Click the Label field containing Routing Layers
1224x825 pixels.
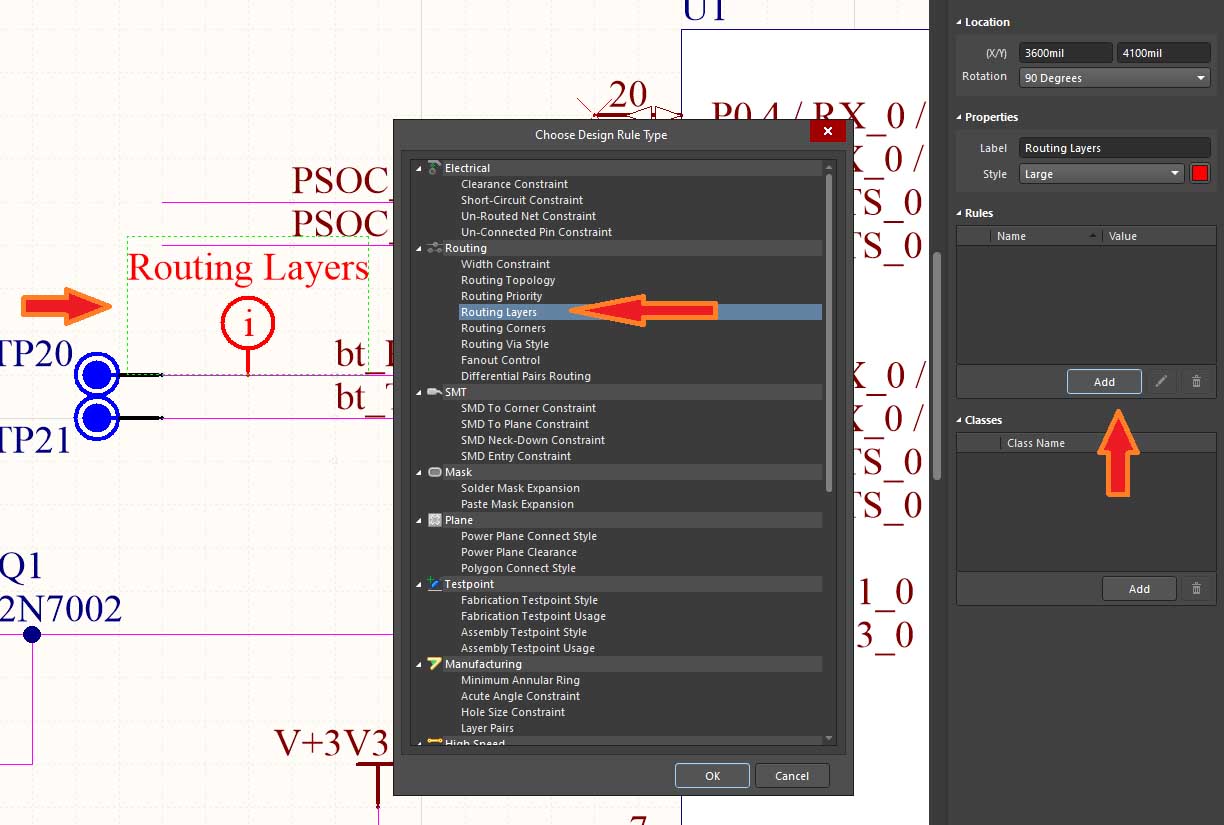[x=1114, y=148]
